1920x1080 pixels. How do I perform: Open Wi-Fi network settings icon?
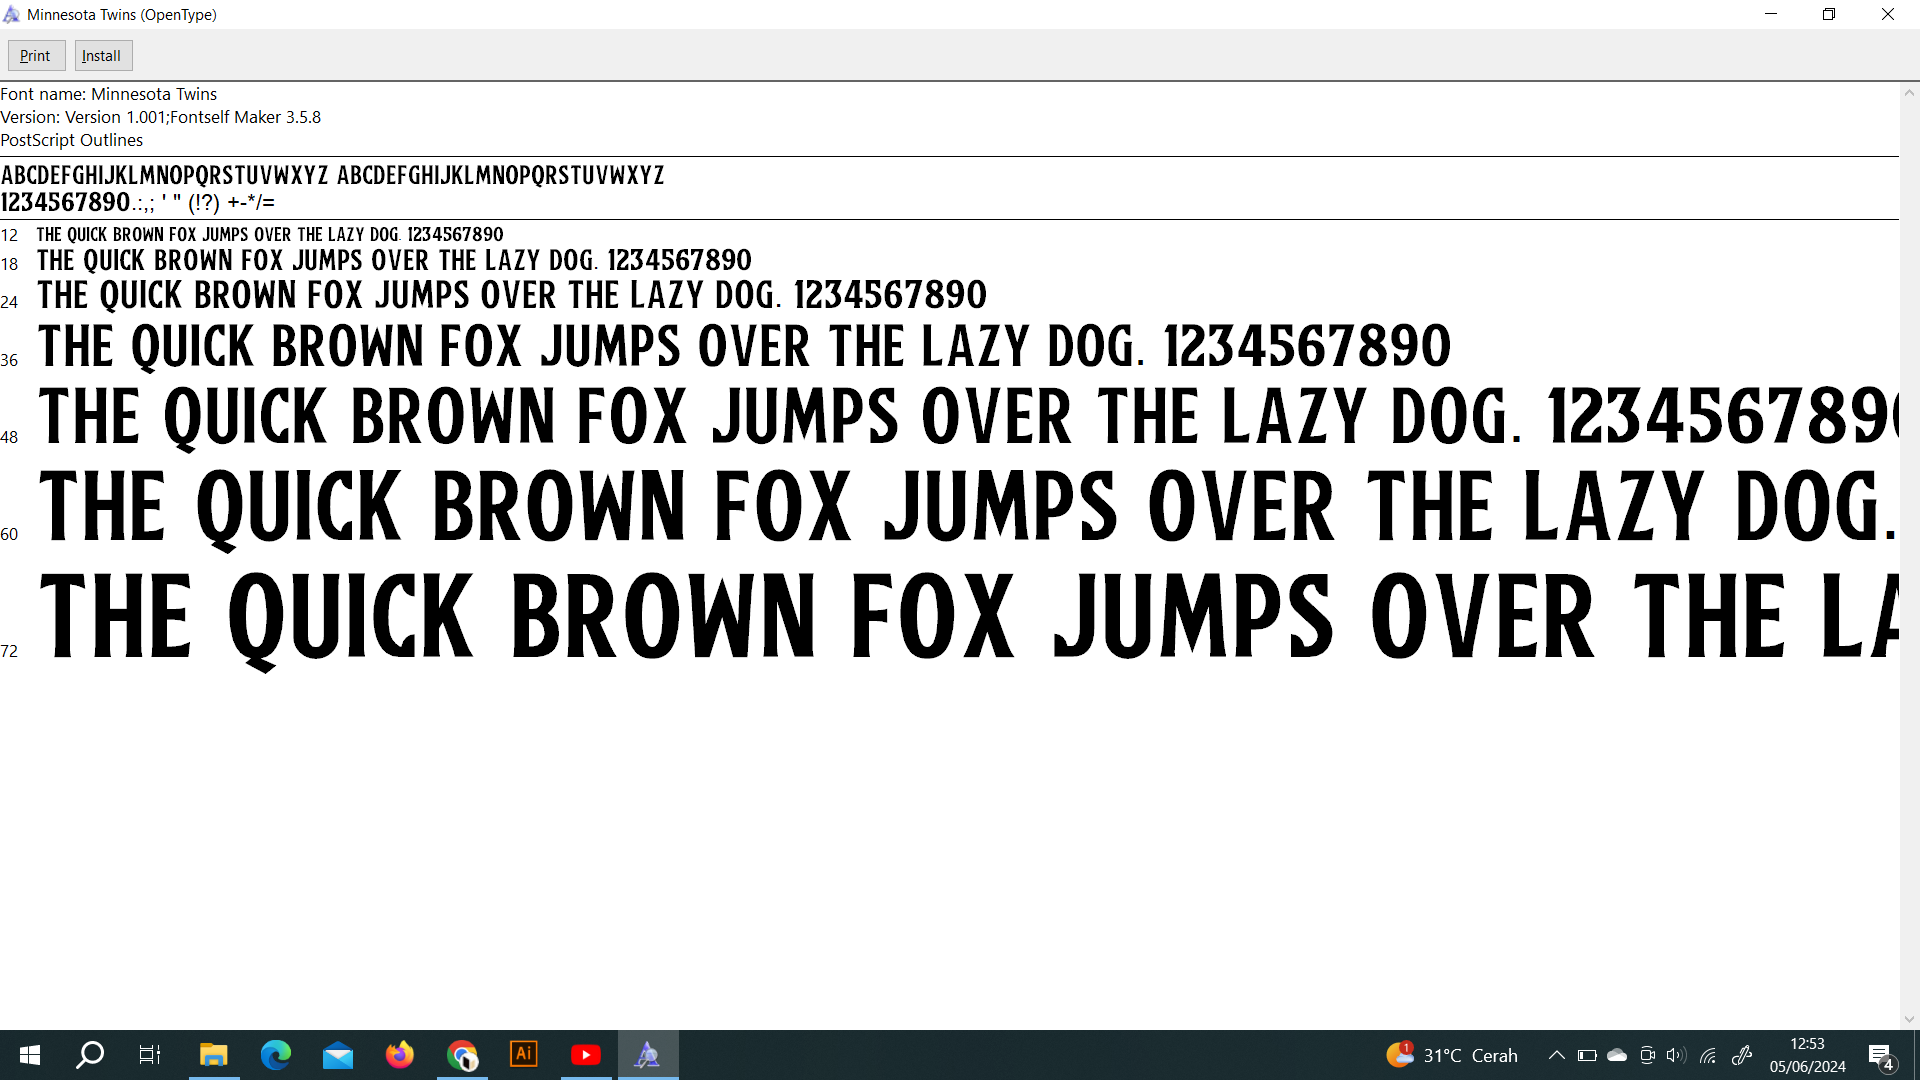point(1708,1055)
